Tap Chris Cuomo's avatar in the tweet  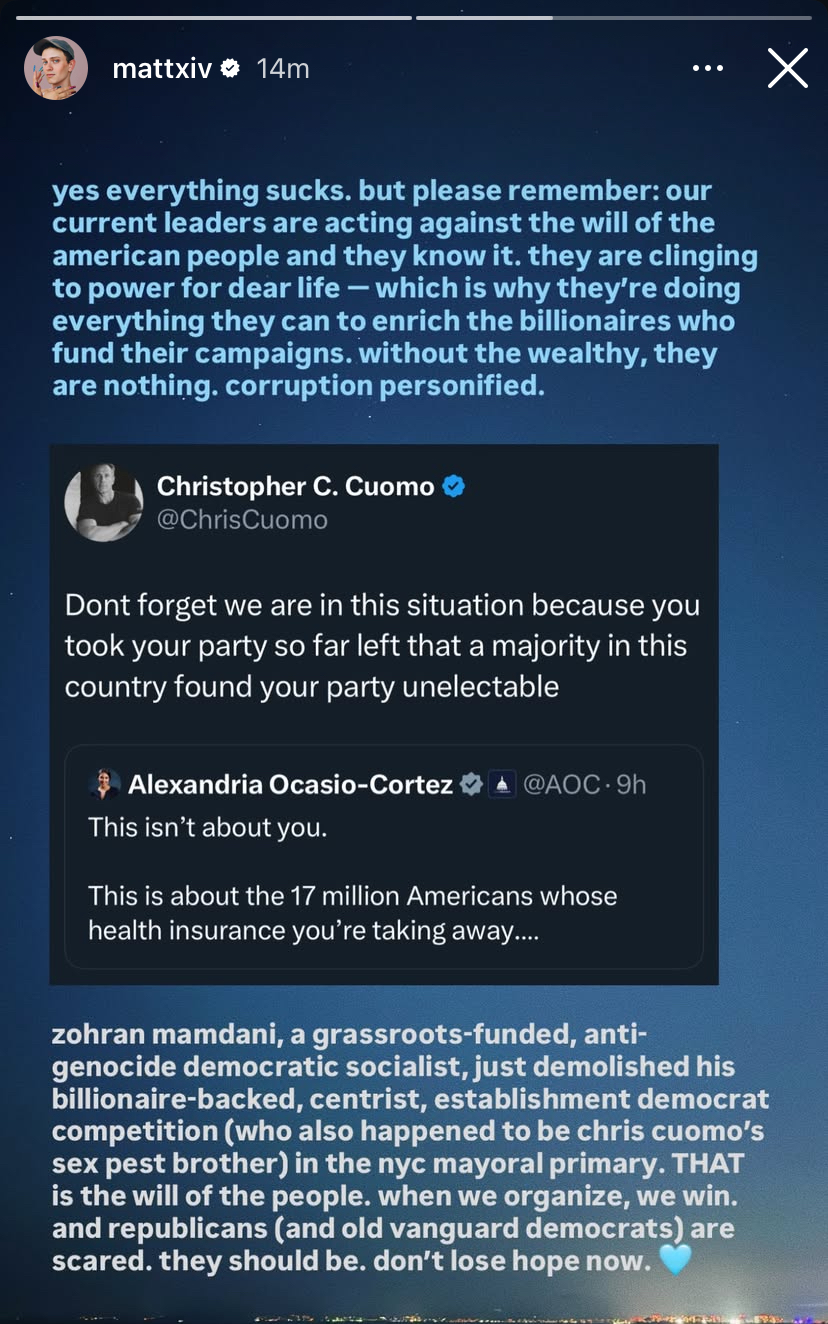[x=104, y=502]
